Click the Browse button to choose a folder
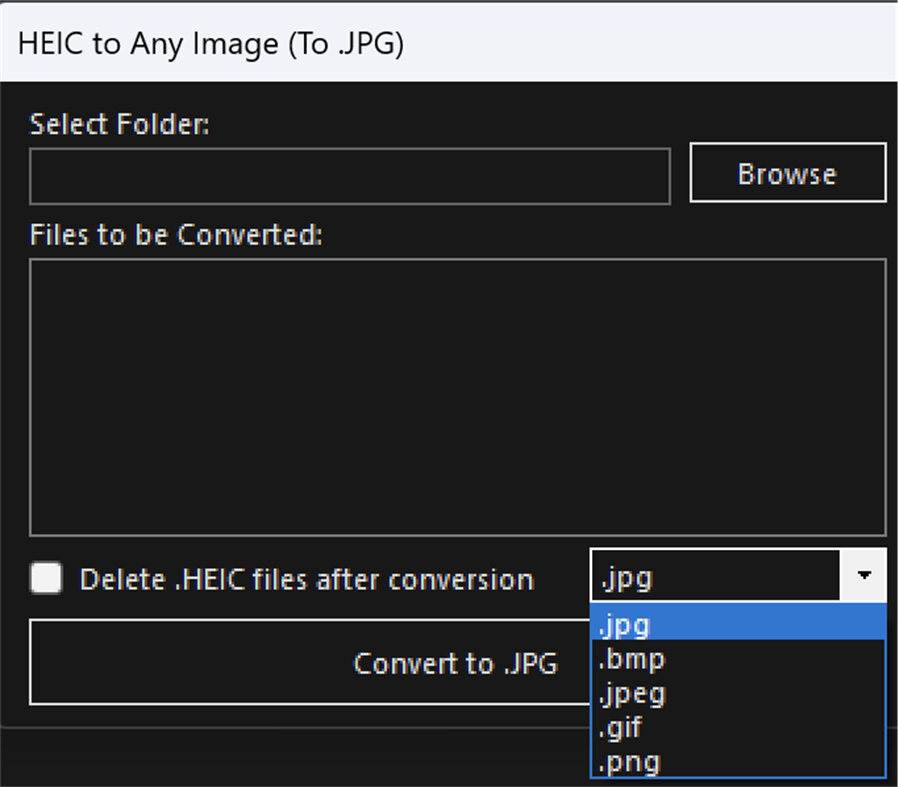 click(x=786, y=172)
